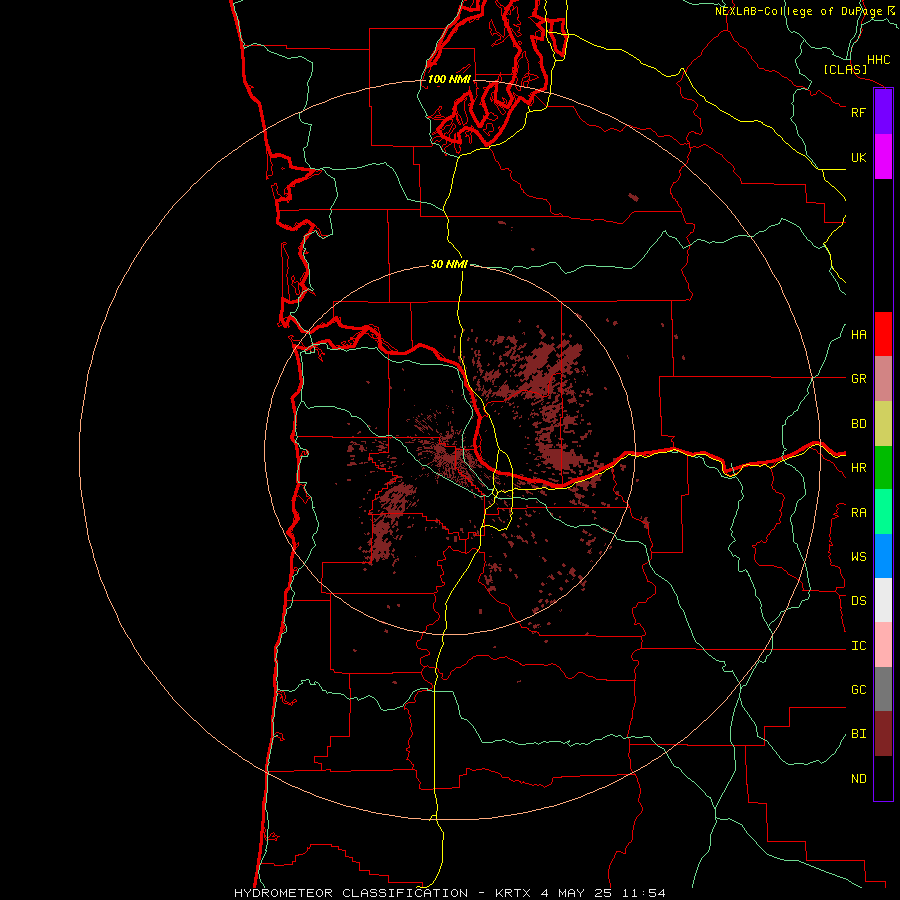The height and width of the screenshot is (900, 900).
Task: Click the IC legend label
Action: pyautogui.click(x=859, y=646)
